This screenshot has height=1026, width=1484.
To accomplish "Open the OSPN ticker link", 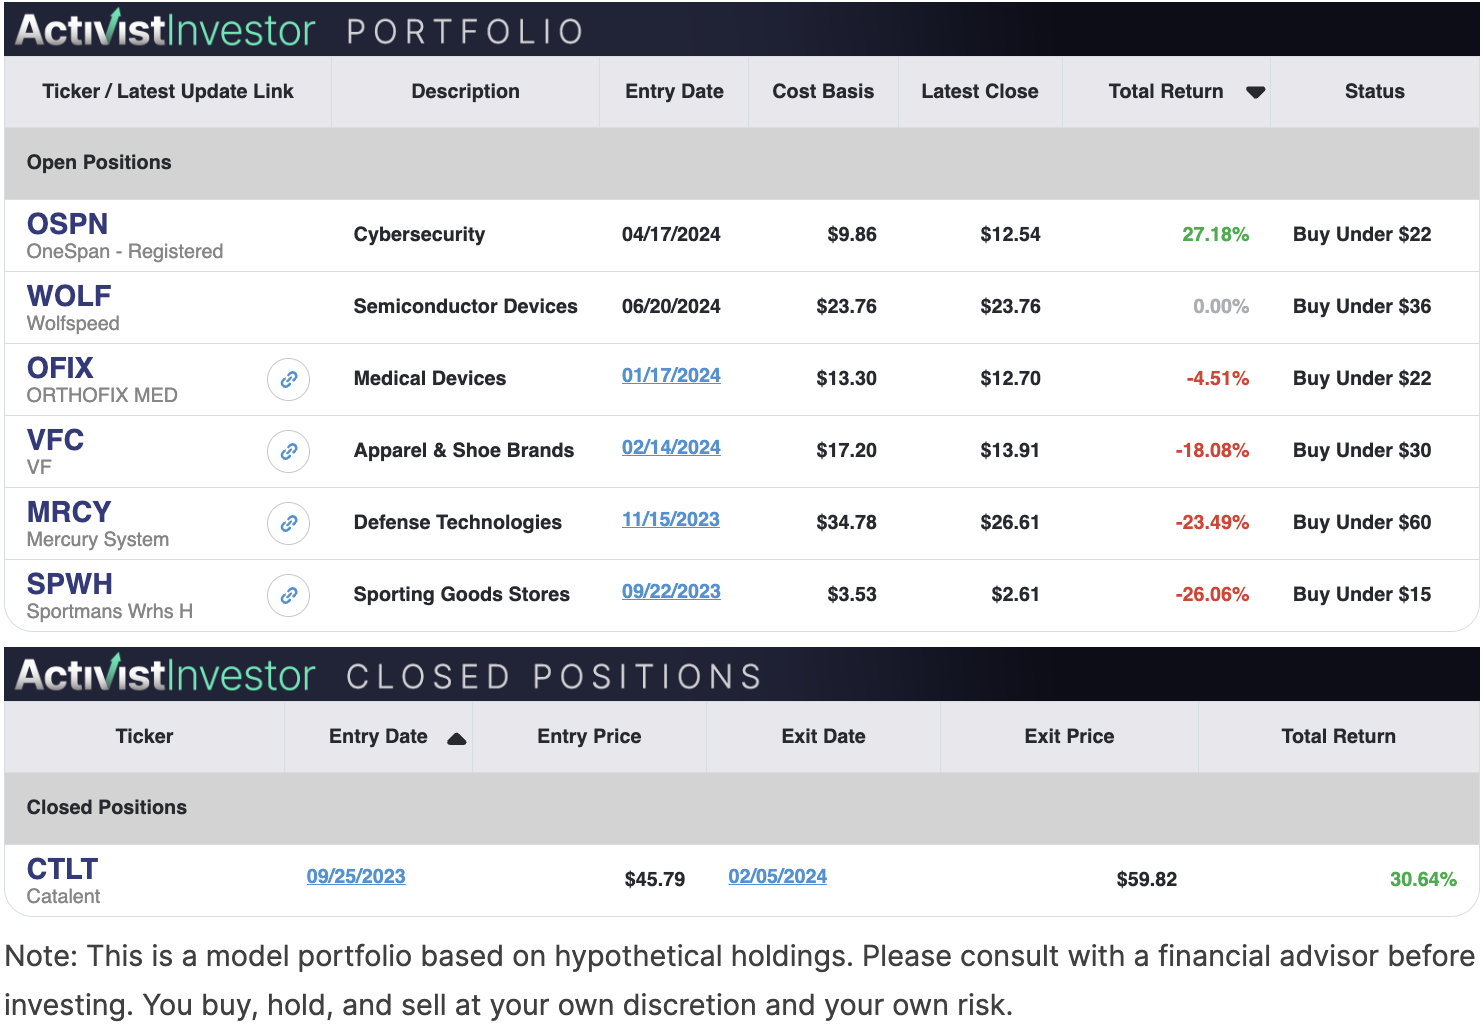I will (67, 224).
